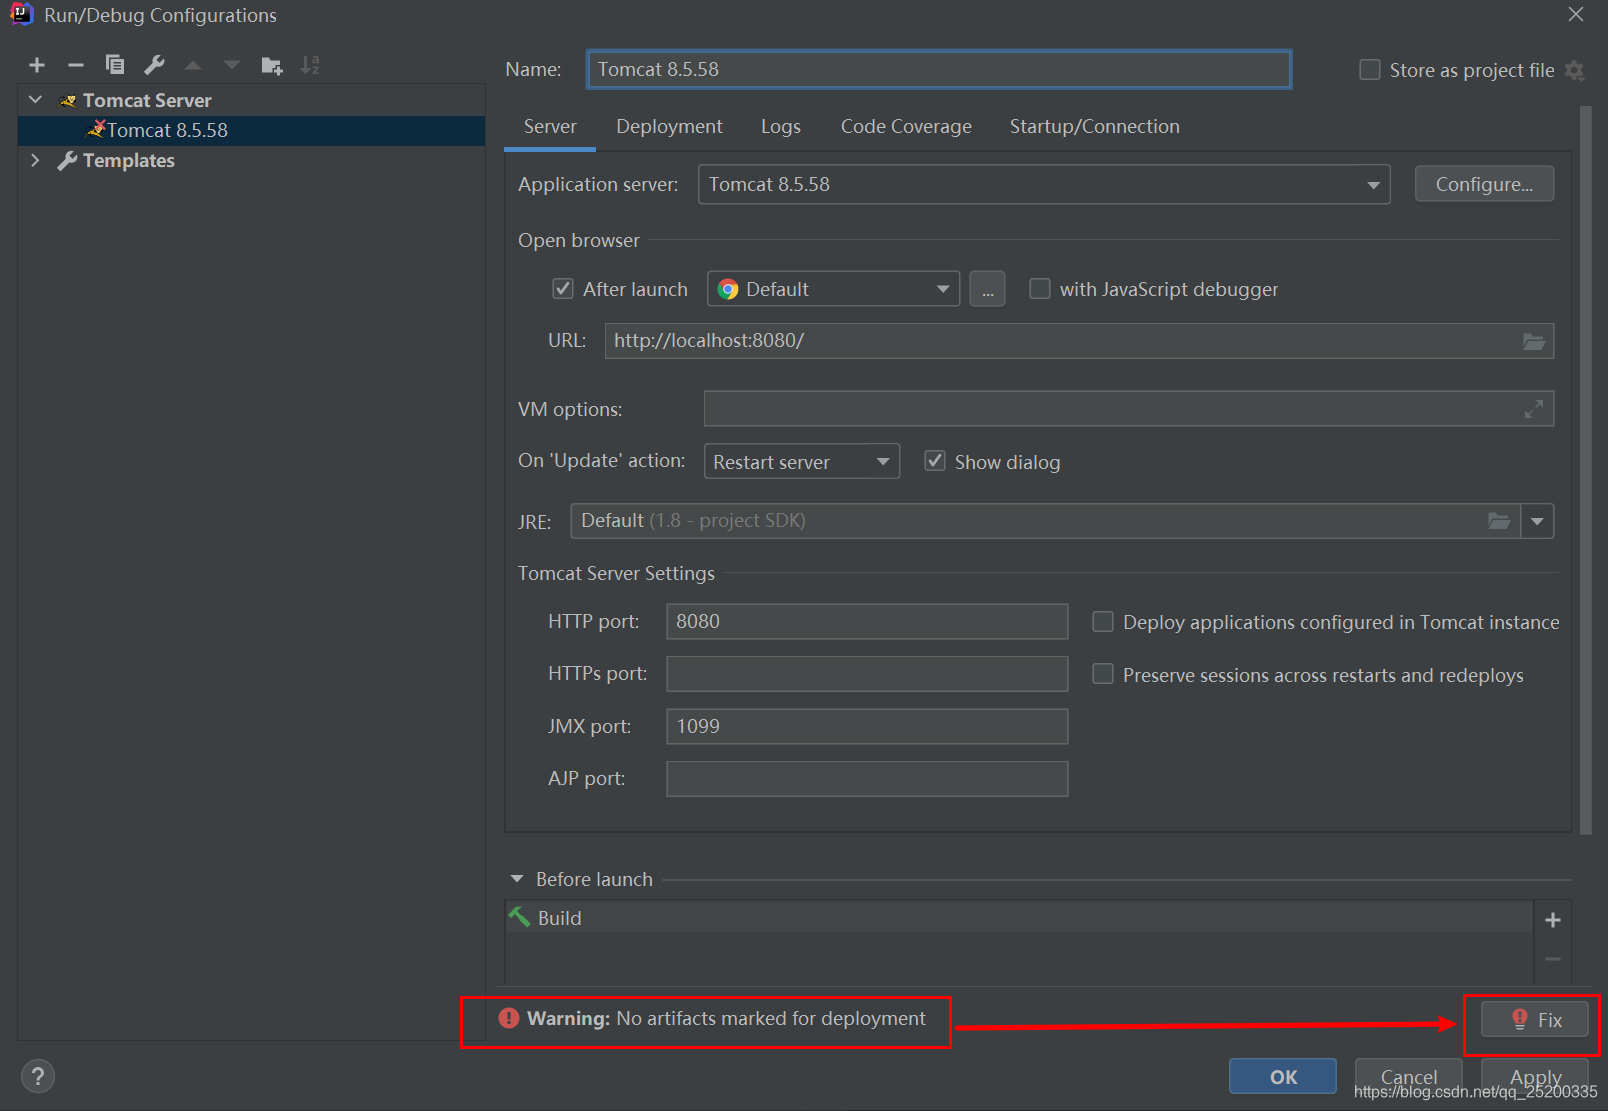The width and height of the screenshot is (1608, 1111).
Task: Create new folder for configurations
Action: pos(271,65)
